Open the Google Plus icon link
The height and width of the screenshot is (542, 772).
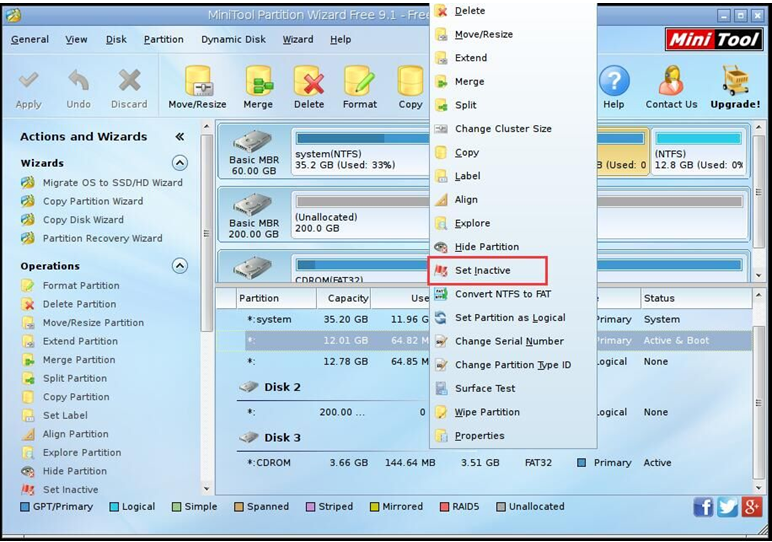tap(751, 507)
